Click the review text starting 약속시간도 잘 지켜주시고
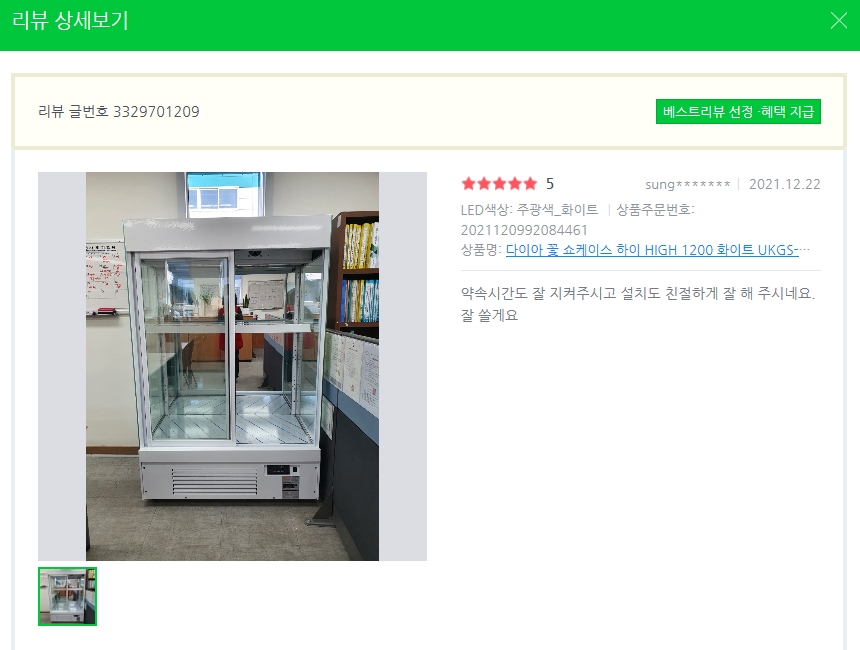The width and height of the screenshot is (860, 650). tap(638, 293)
